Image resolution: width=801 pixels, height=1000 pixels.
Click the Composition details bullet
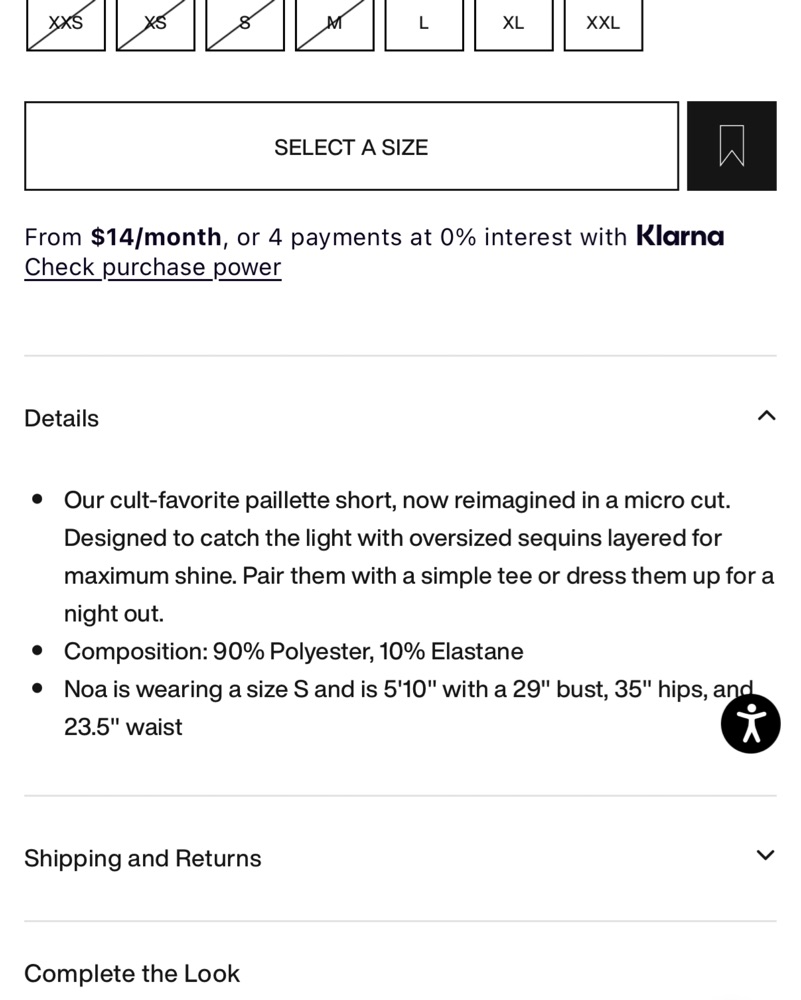click(x=293, y=651)
